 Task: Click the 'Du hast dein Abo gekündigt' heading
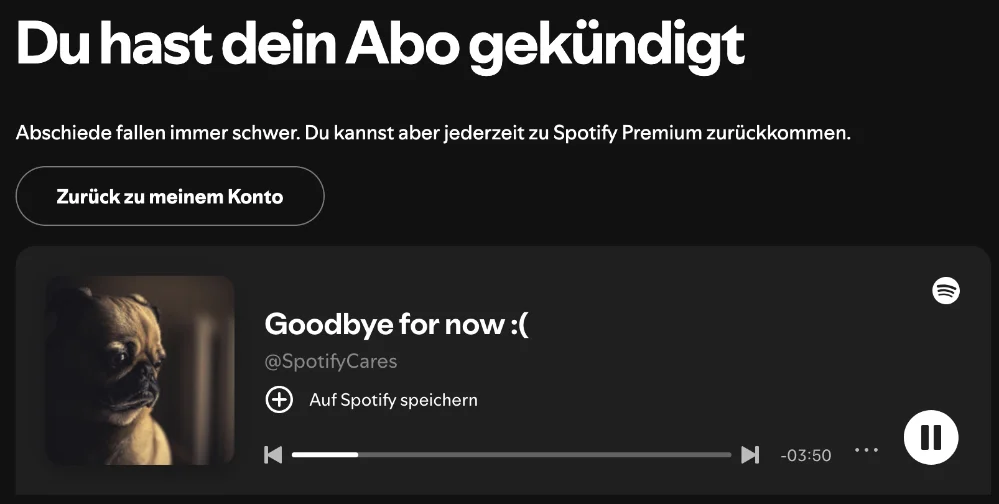click(x=380, y=45)
